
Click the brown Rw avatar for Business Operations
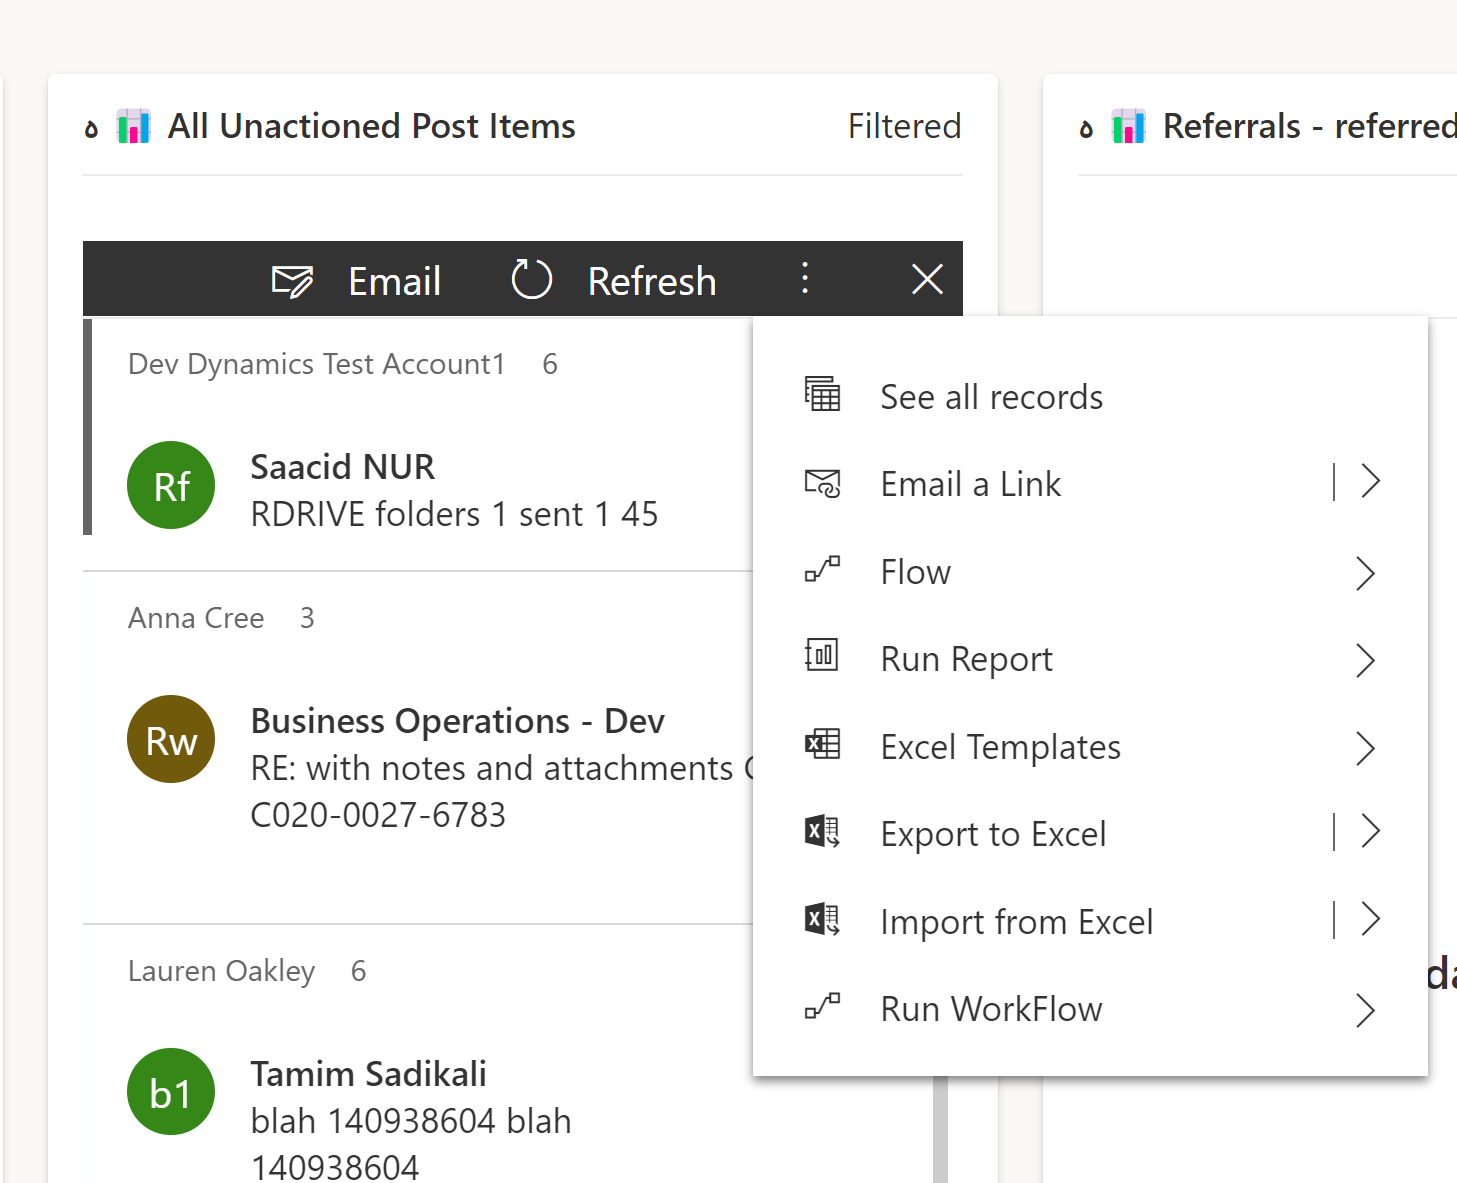coord(171,739)
